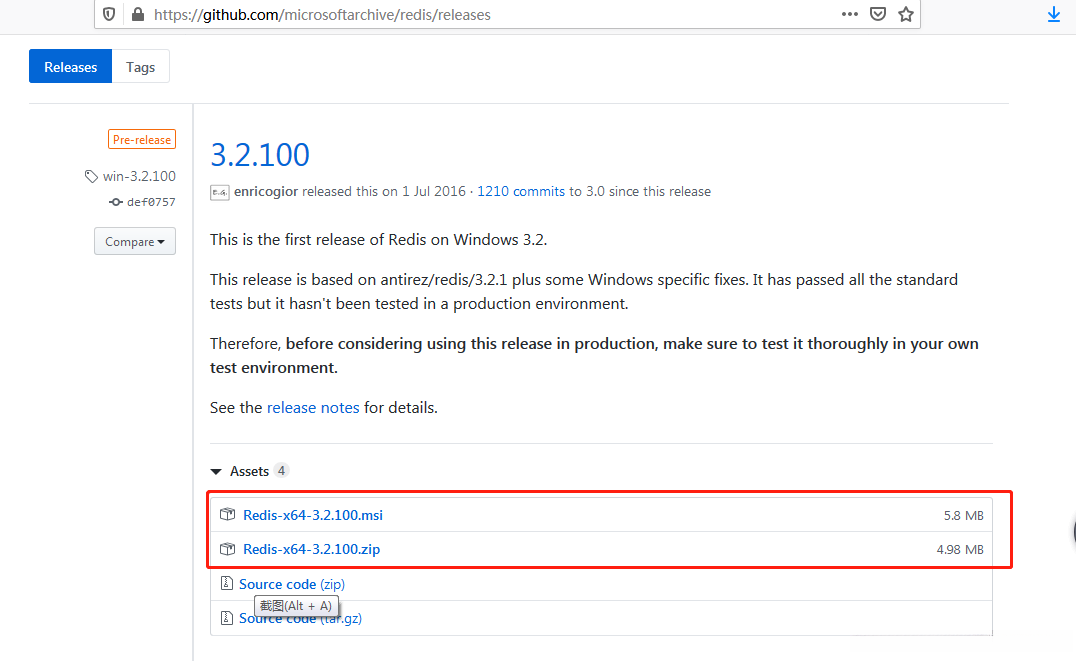The height and width of the screenshot is (661, 1076).
Task: Click the enricogior author name
Action: click(266, 192)
